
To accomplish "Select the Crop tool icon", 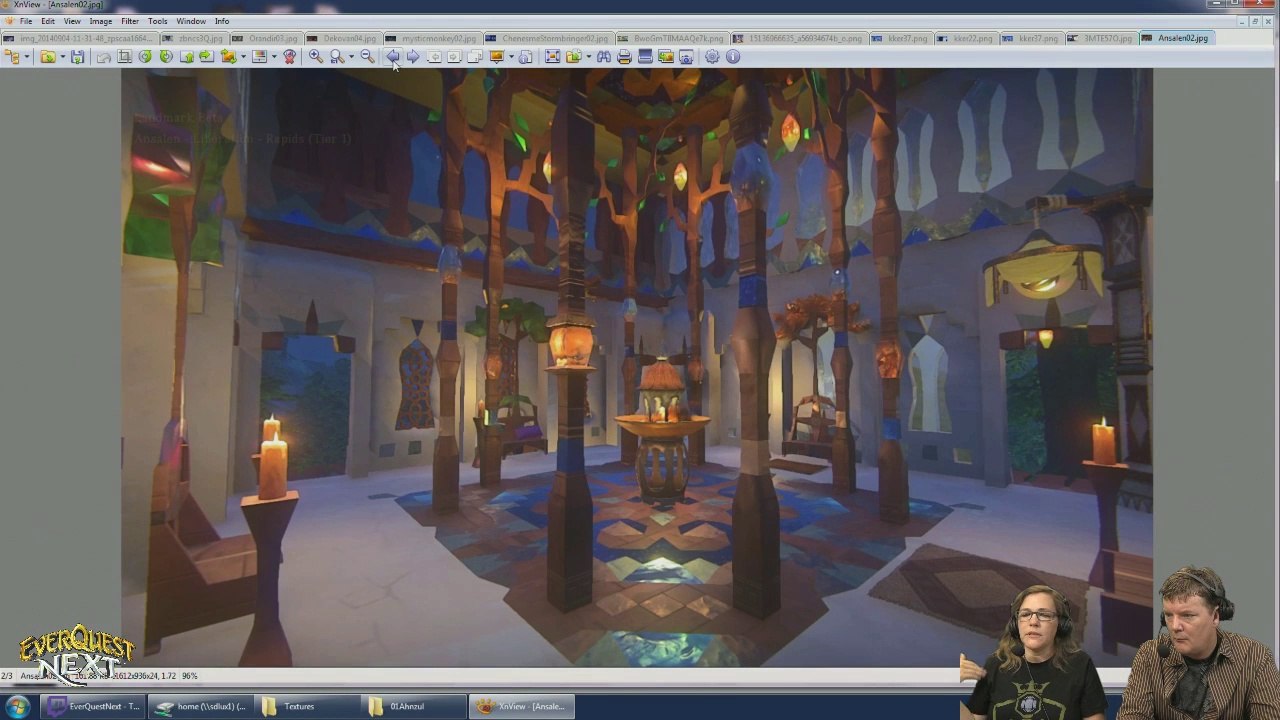I will click(x=124, y=57).
